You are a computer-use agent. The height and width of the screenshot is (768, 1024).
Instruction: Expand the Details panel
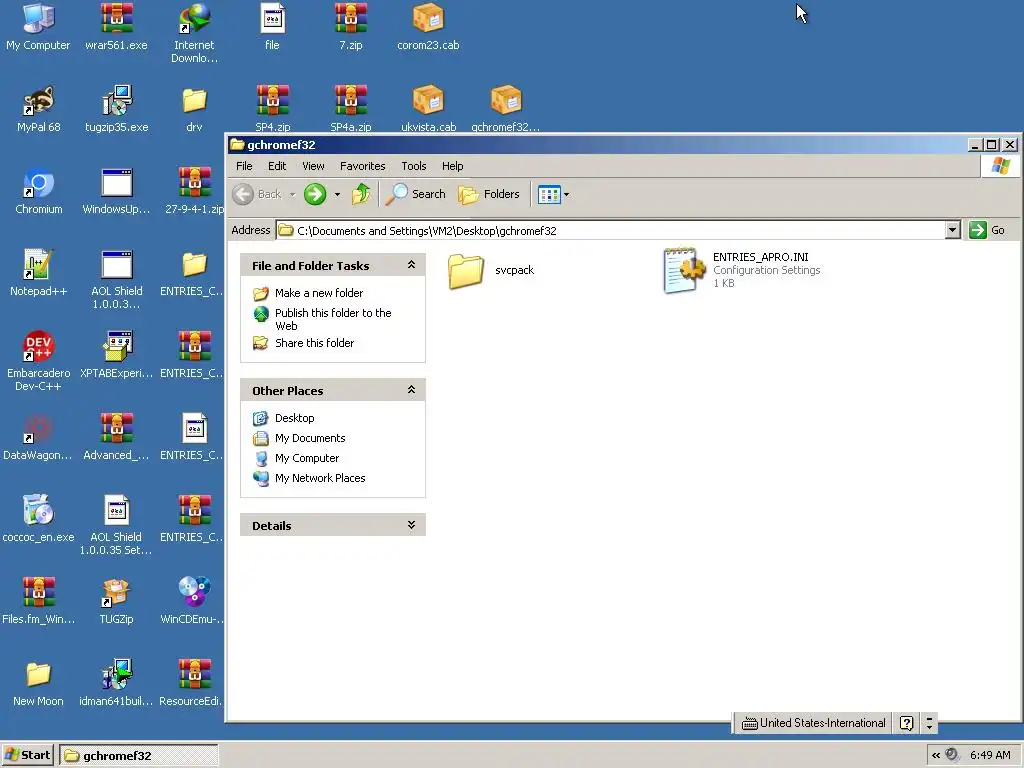click(x=411, y=525)
